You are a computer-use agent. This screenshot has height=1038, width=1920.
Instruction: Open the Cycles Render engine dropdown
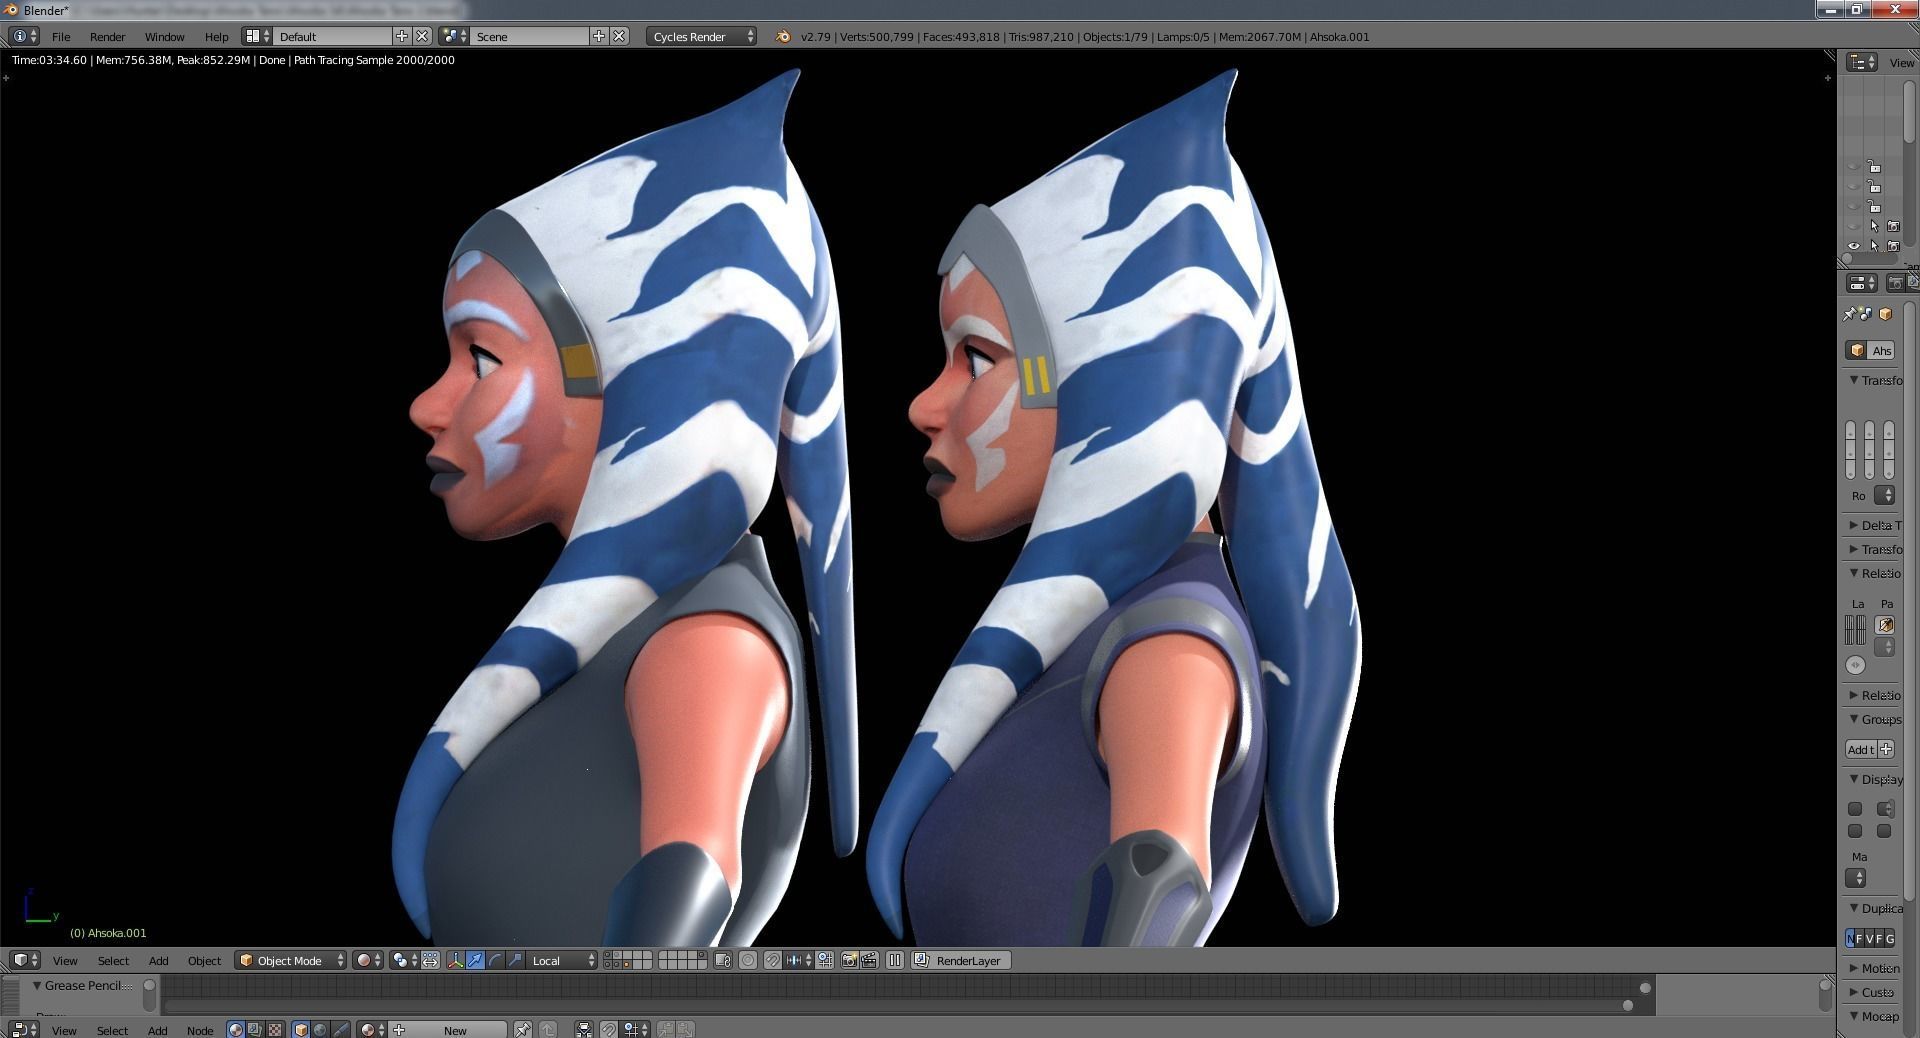tap(701, 36)
